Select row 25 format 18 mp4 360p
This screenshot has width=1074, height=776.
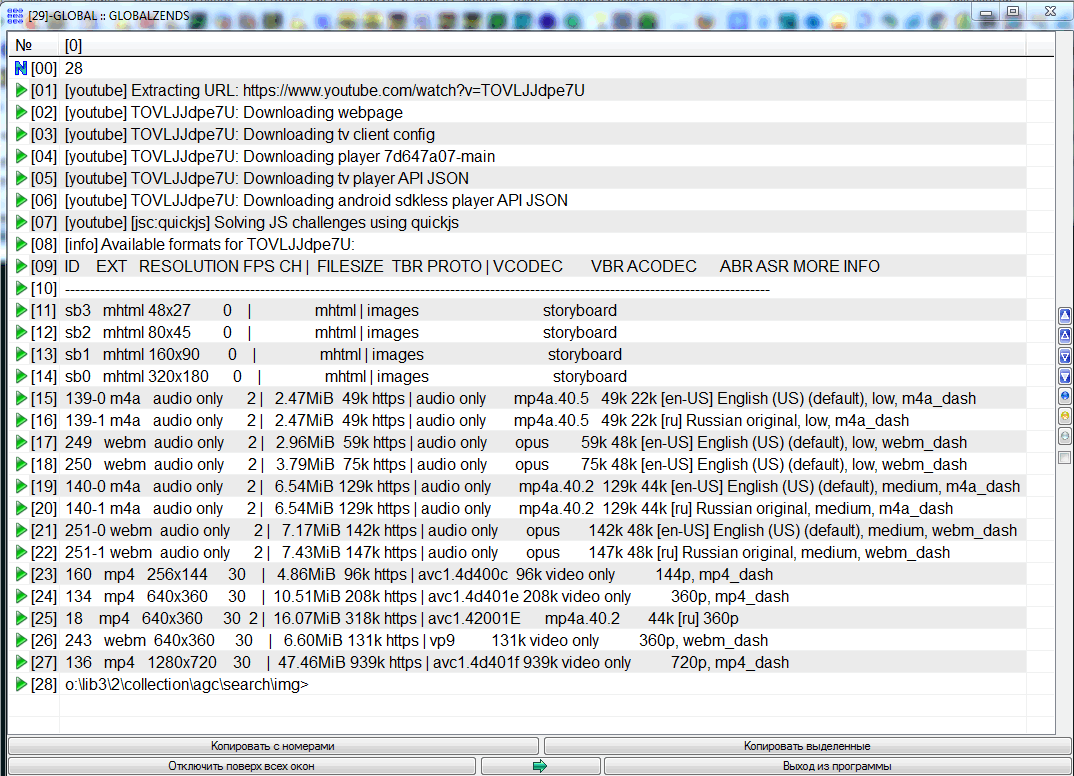click(x=400, y=619)
